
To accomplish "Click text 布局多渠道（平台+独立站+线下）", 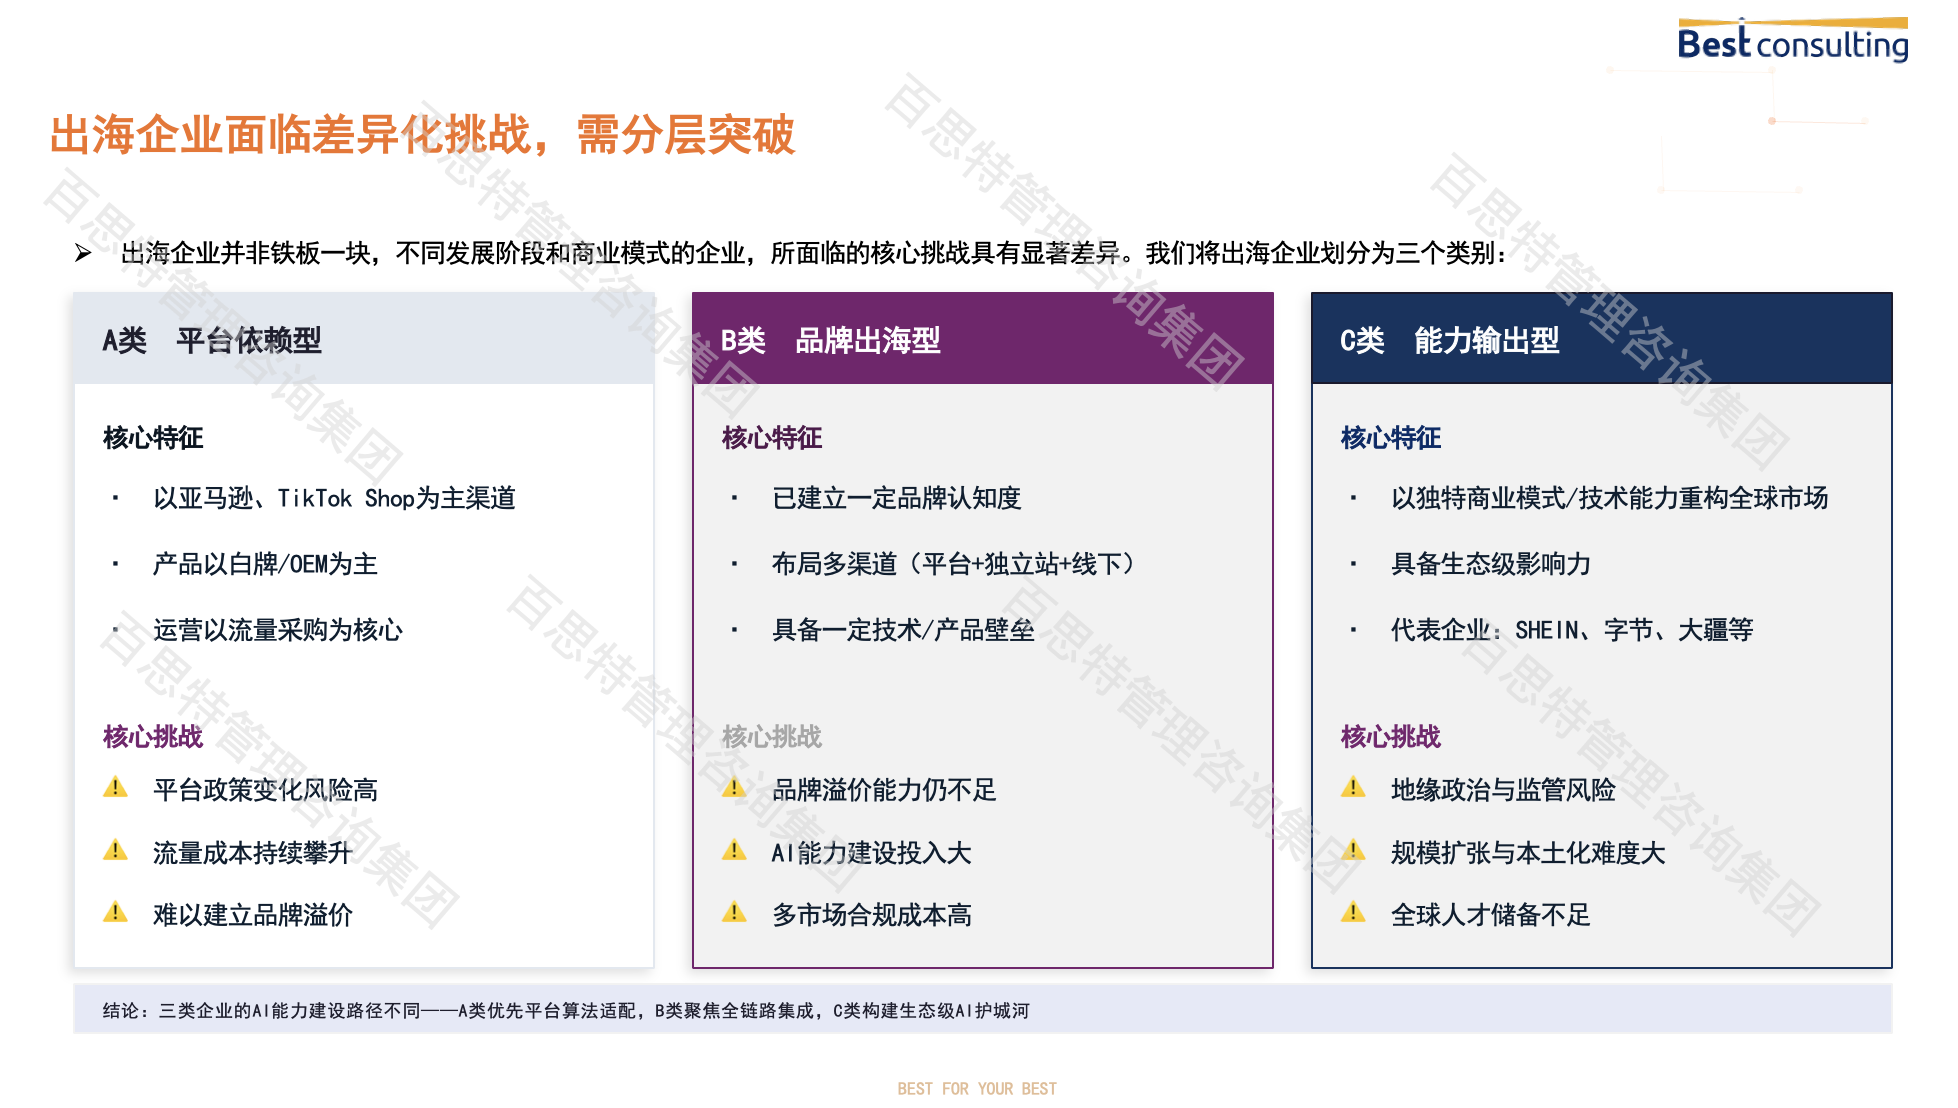I will pyautogui.click(x=955, y=564).
